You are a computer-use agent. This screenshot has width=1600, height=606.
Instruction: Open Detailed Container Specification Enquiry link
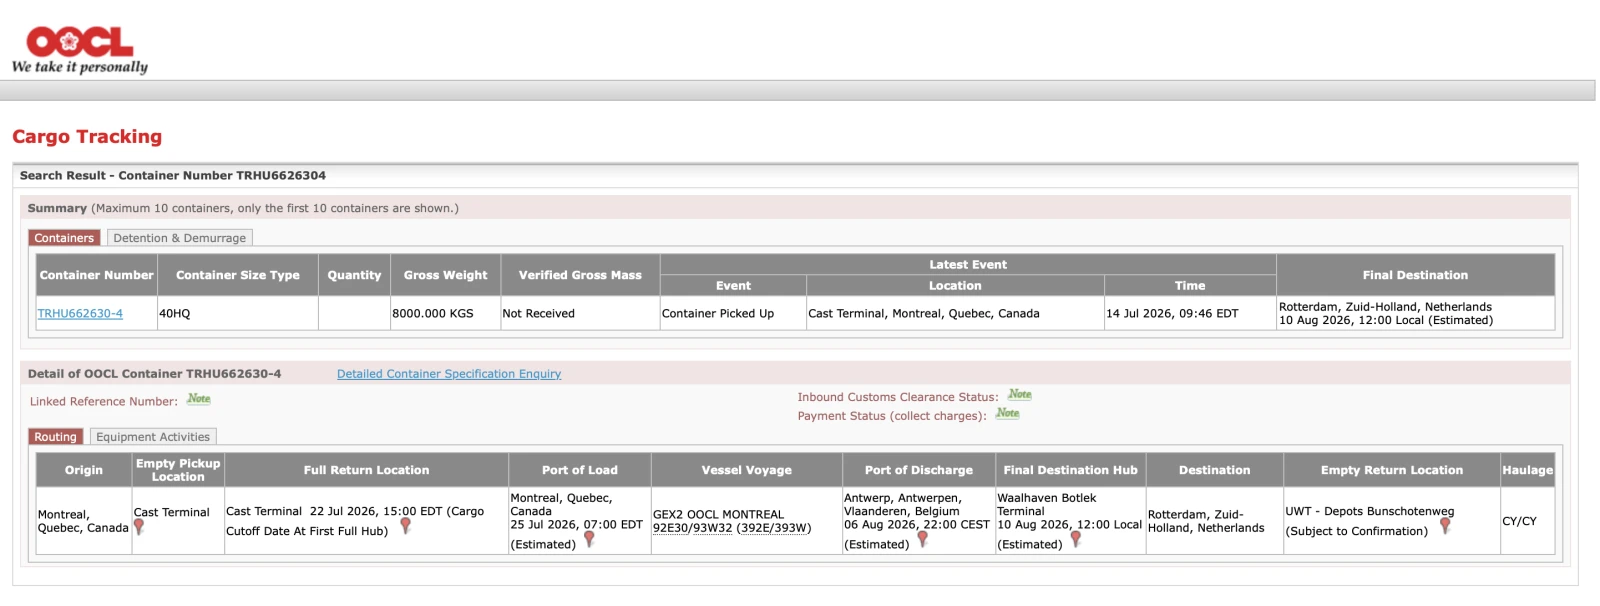[x=449, y=374]
